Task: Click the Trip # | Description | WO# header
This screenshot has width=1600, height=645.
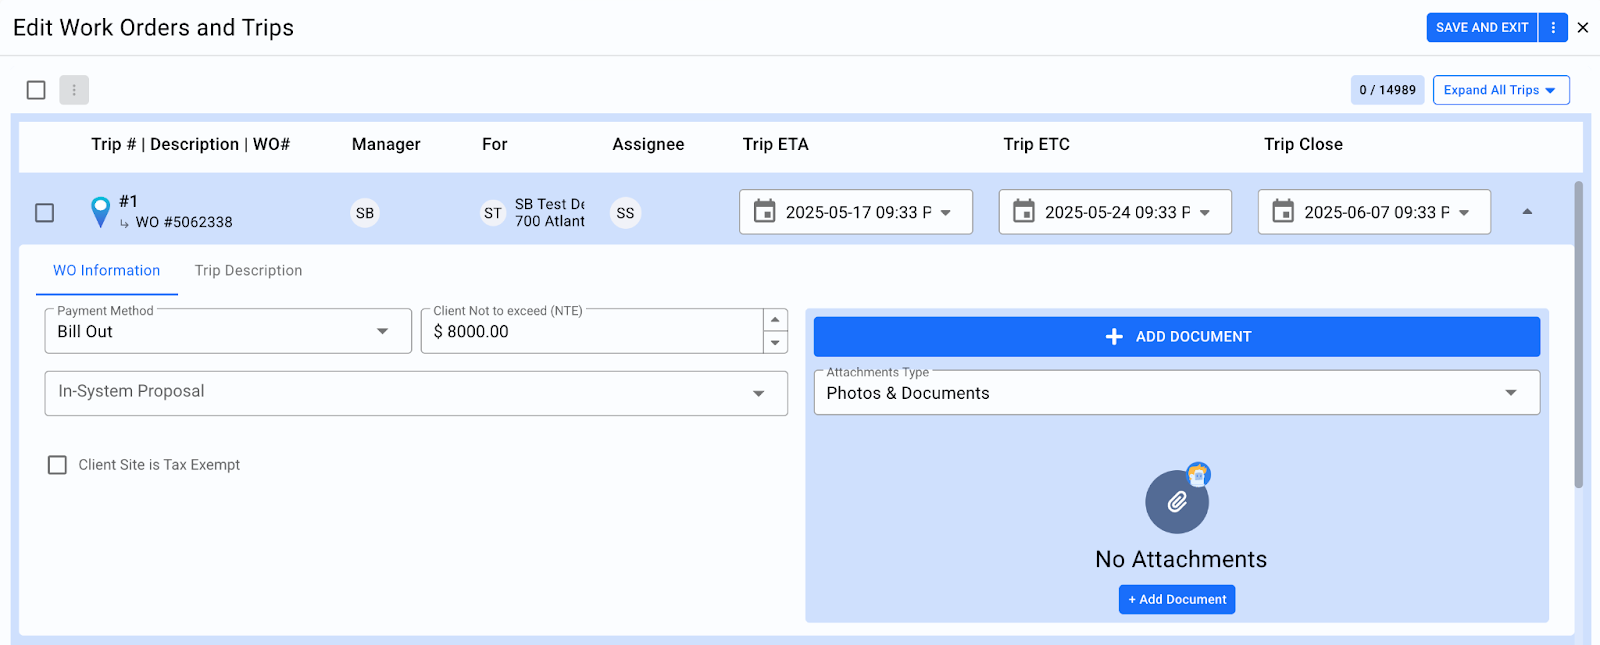Action: (190, 144)
